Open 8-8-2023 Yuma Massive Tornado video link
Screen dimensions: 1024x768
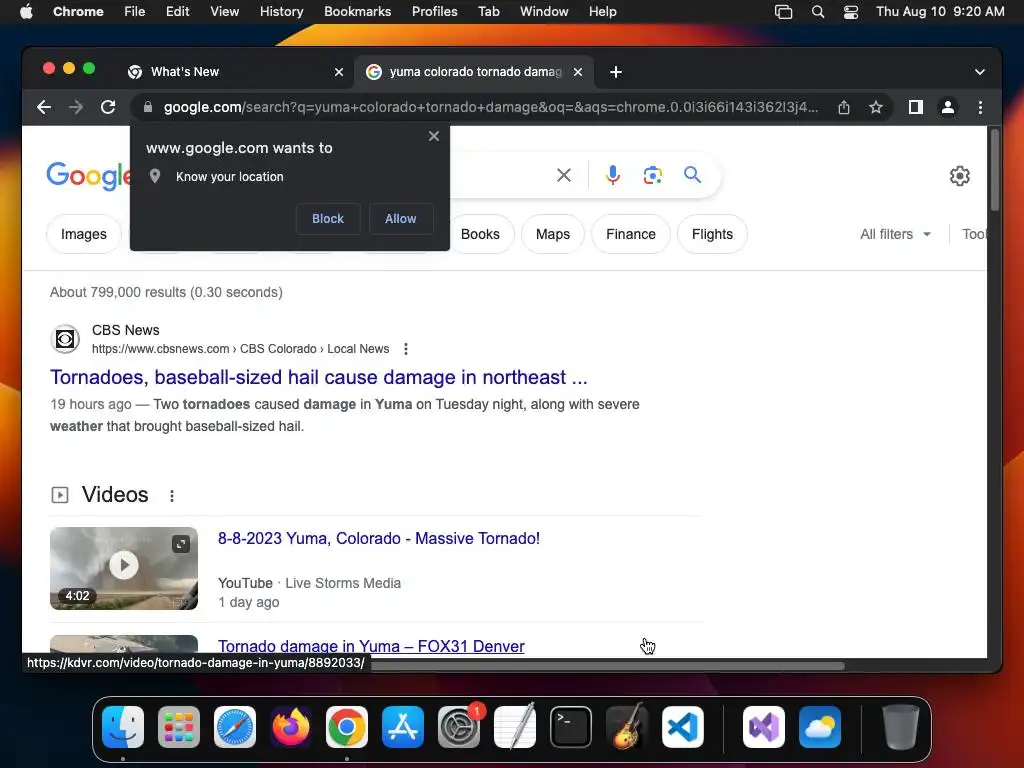tap(379, 539)
